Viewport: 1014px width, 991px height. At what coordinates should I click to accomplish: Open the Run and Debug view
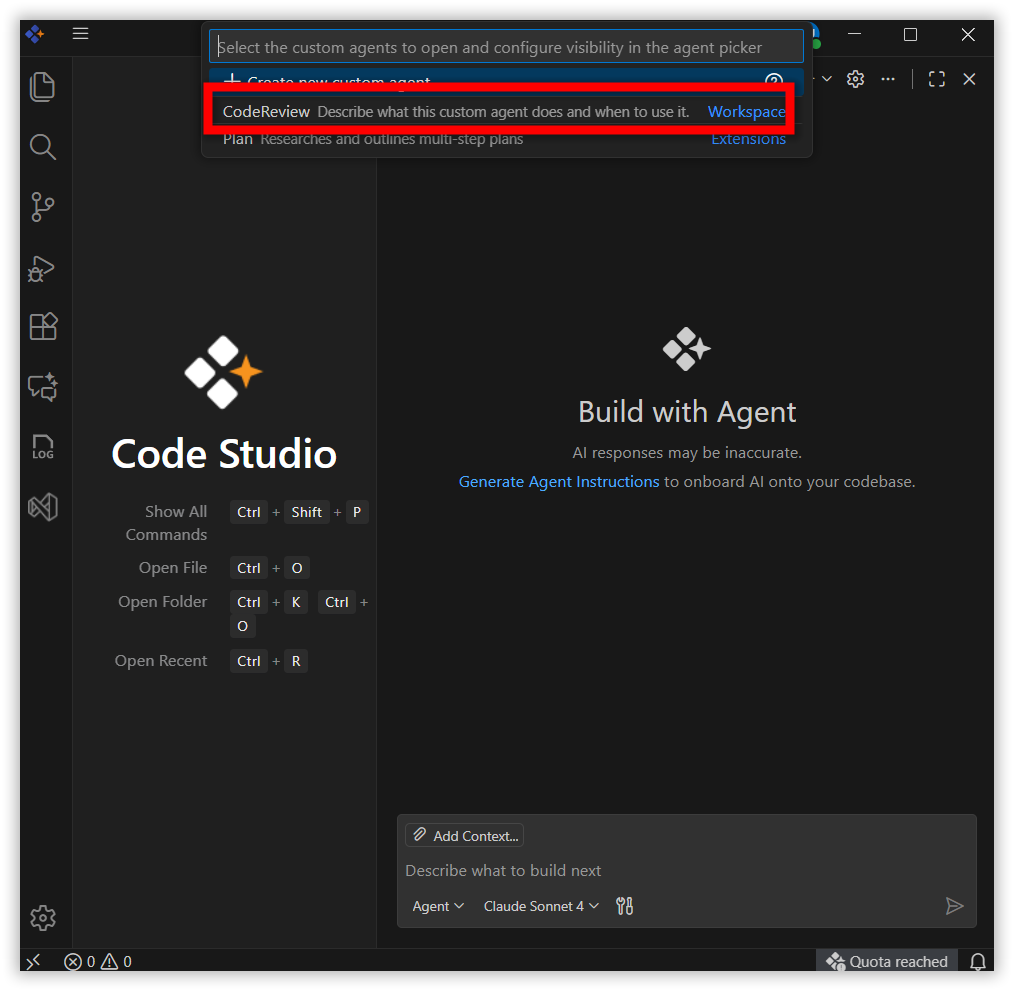click(x=42, y=268)
